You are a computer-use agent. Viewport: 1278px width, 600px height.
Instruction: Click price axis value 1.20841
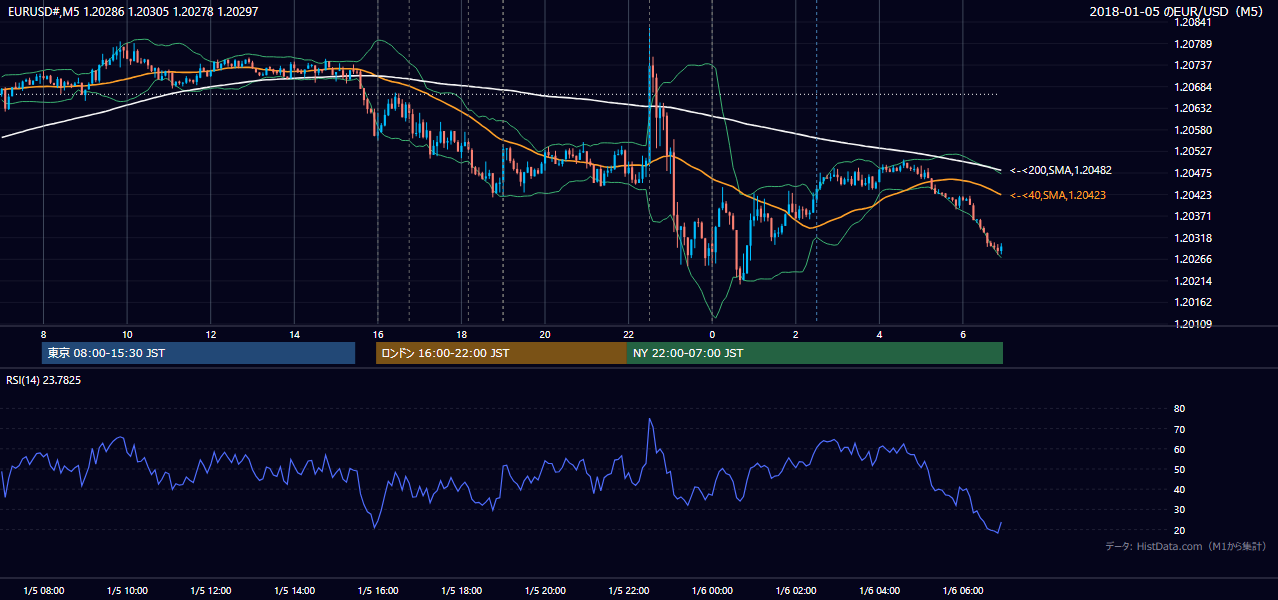1192,22
